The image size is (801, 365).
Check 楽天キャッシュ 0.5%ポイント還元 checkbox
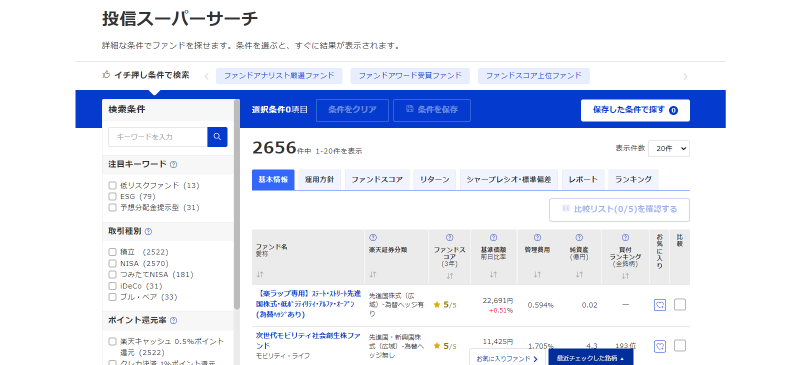tap(112, 342)
